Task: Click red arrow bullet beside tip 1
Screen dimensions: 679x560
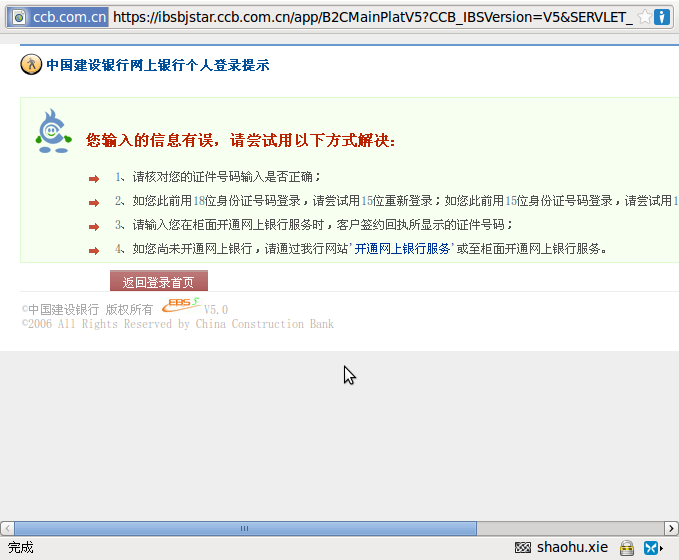Action: point(94,179)
